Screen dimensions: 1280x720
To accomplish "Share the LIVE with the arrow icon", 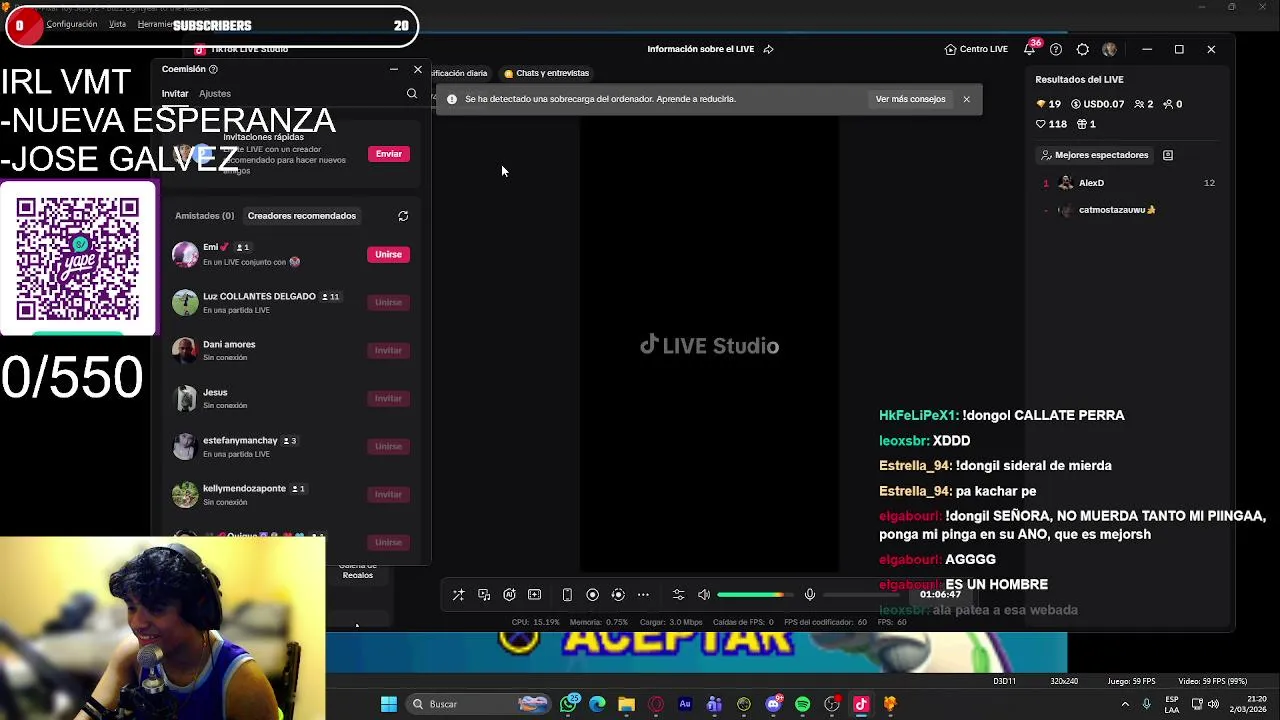I will coord(768,49).
